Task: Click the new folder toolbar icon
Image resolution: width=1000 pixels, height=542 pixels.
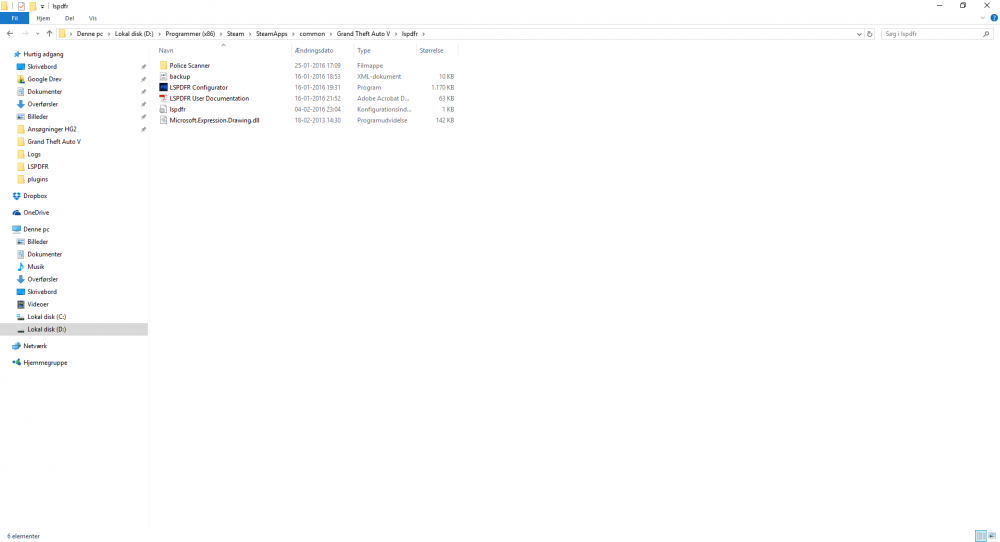Action: 33,6
